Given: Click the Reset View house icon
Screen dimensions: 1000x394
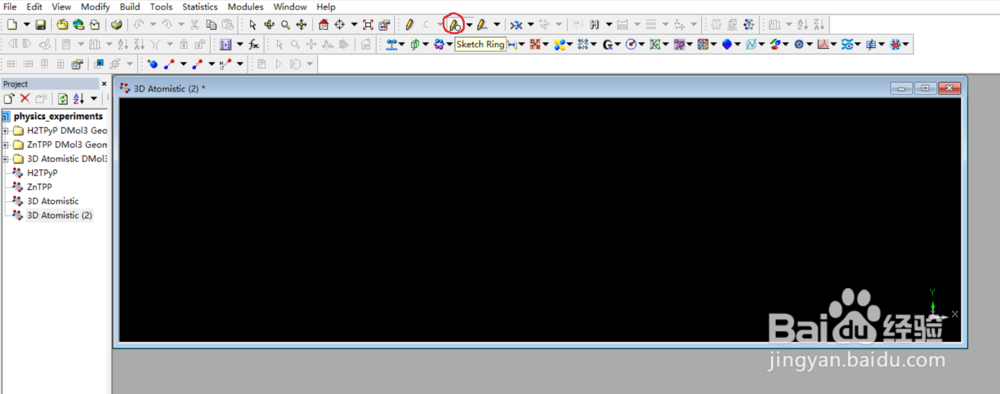Looking at the screenshot, I should [324, 25].
